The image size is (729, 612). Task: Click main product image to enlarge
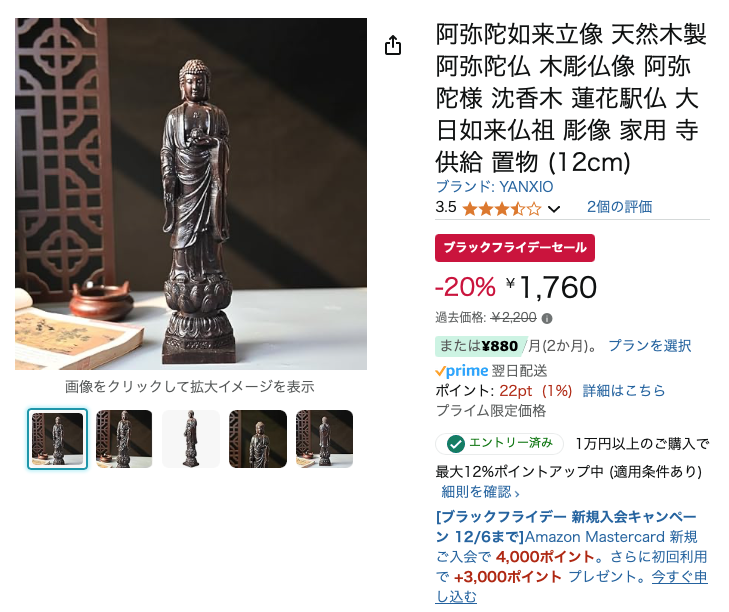191,194
